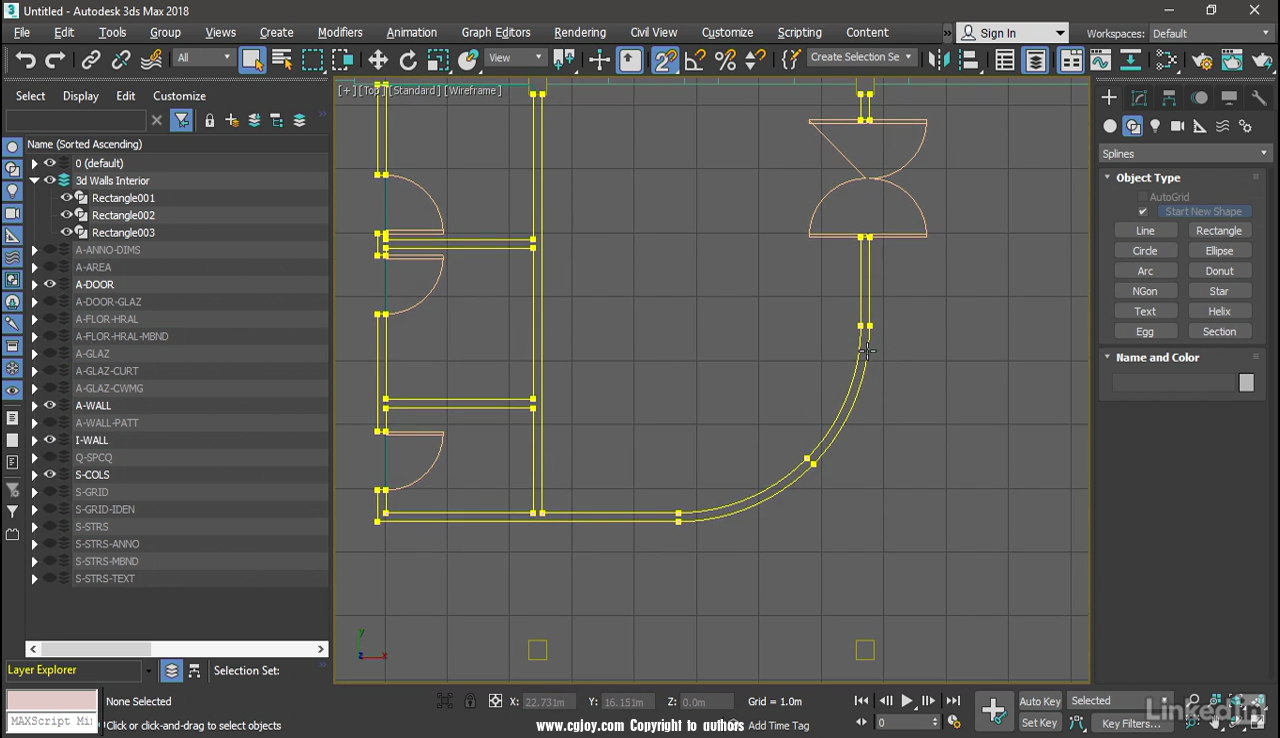Image resolution: width=1280 pixels, height=738 pixels.
Task: Click the Line shape button
Action: pos(1145,231)
